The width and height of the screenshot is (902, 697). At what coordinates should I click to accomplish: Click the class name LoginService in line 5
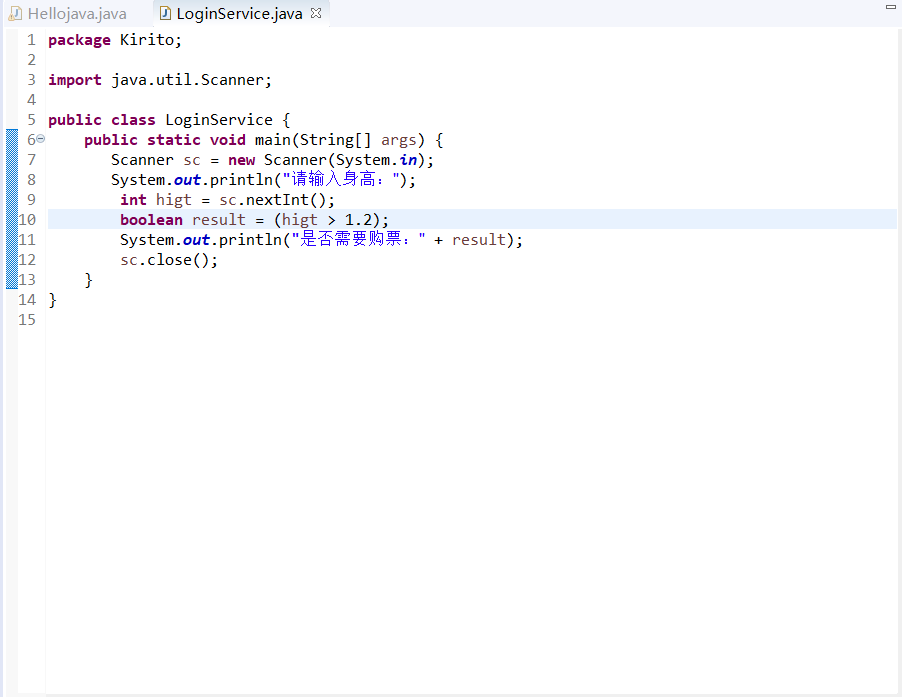[219, 120]
